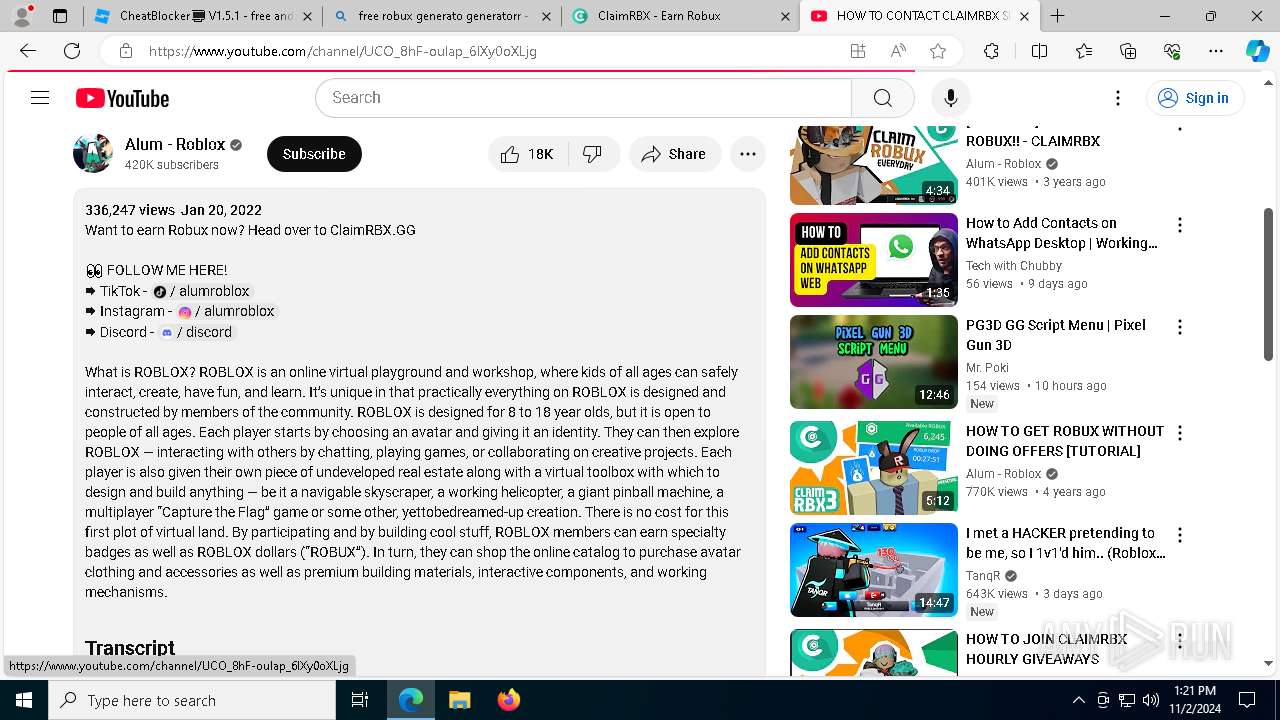This screenshot has width=1280, height=720.
Task: Focus the browser address bar URL
Action: (x=343, y=51)
